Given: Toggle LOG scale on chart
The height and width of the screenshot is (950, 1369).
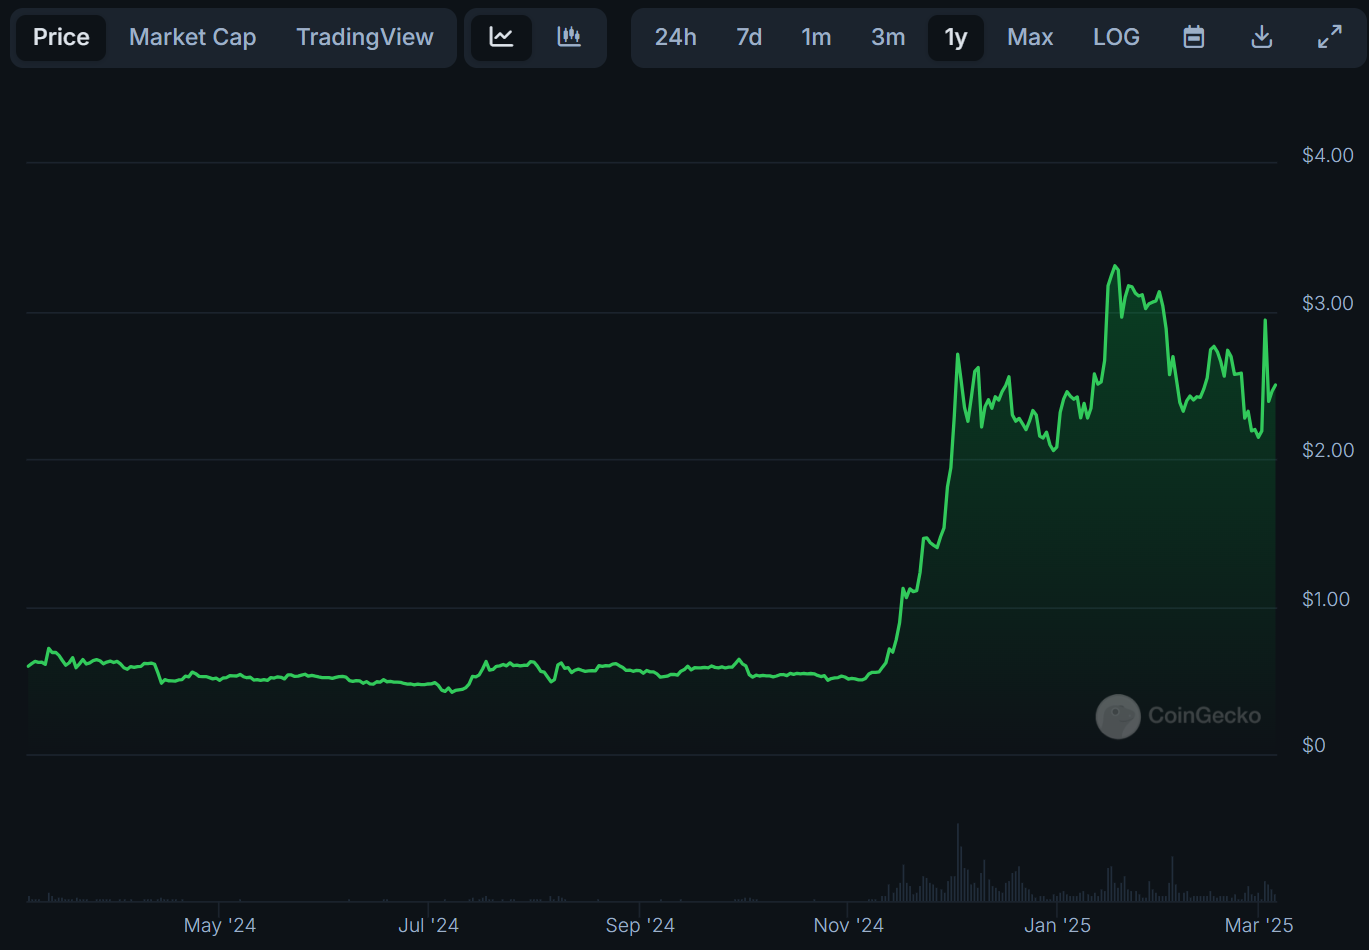Looking at the screenshot, I should 1116,38.
